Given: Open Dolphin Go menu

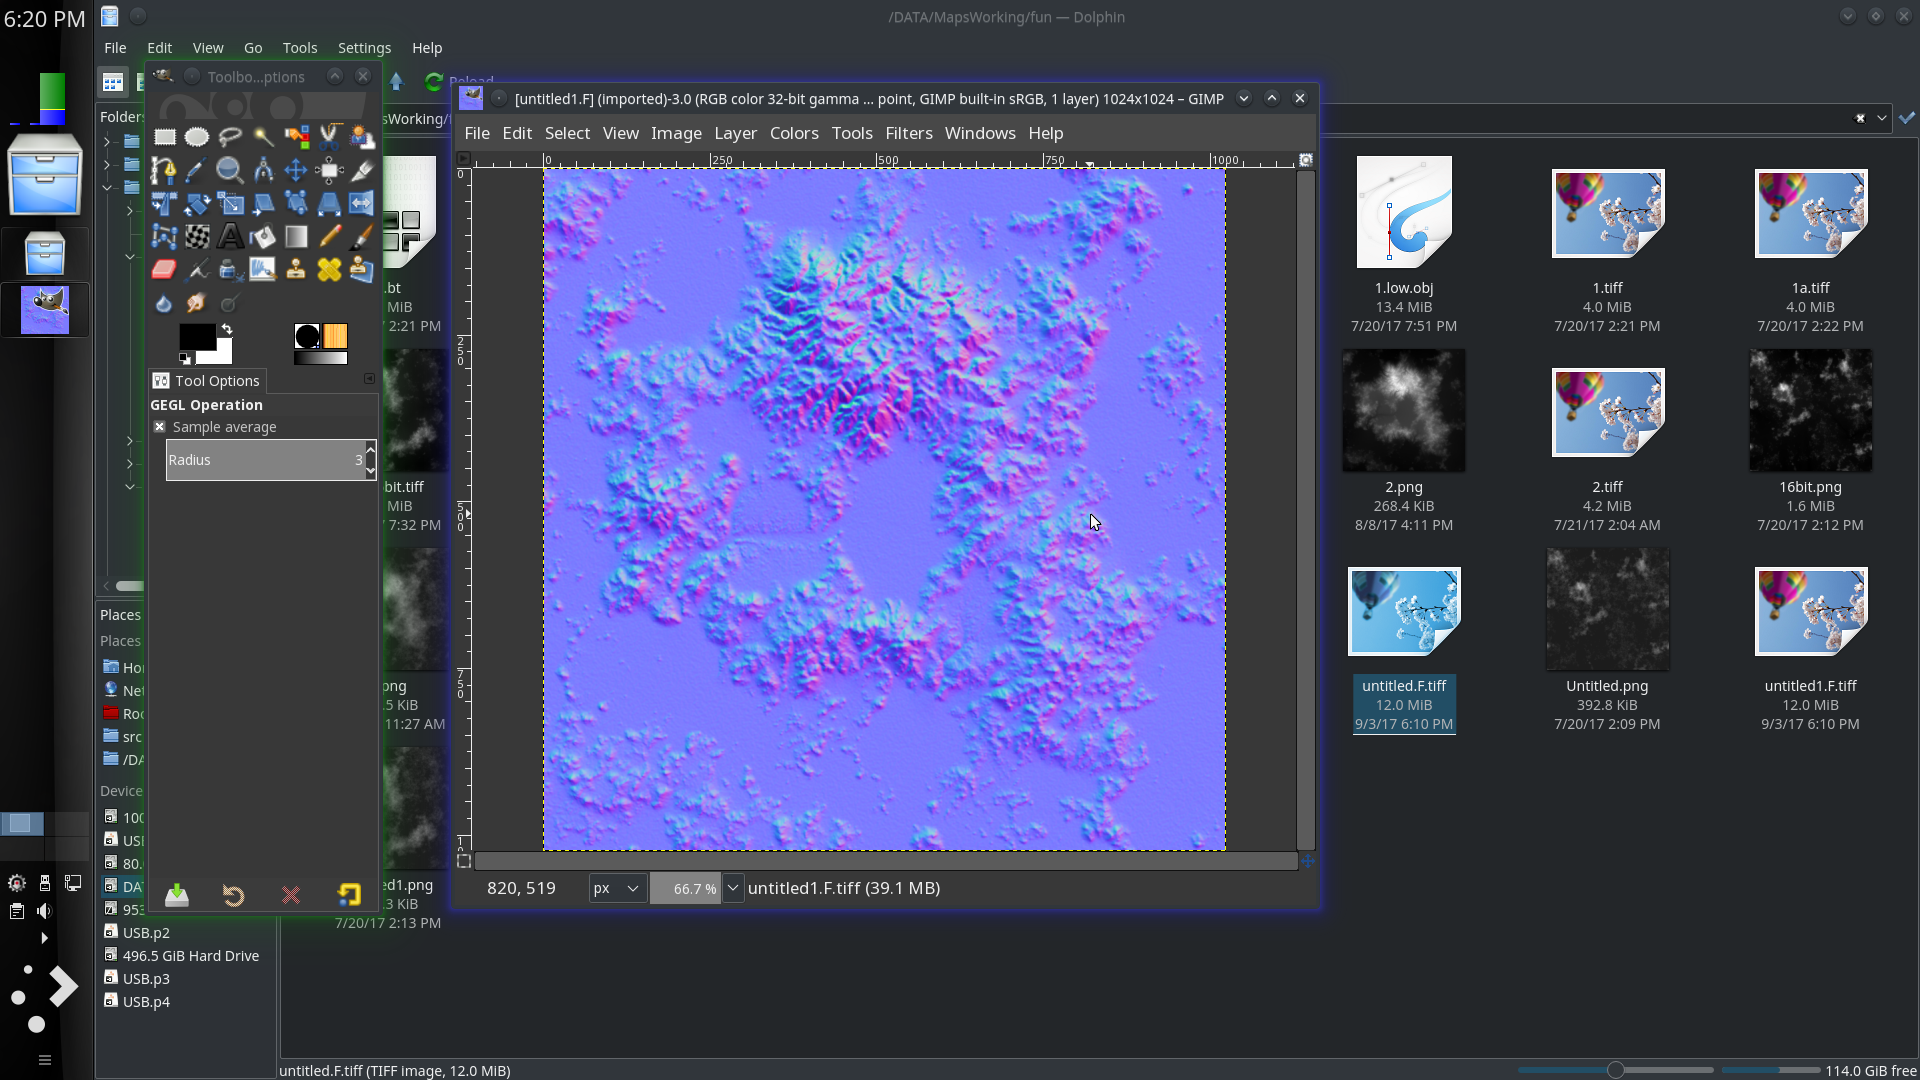Looking at the screenshot, I should click(x=253, y=48).
